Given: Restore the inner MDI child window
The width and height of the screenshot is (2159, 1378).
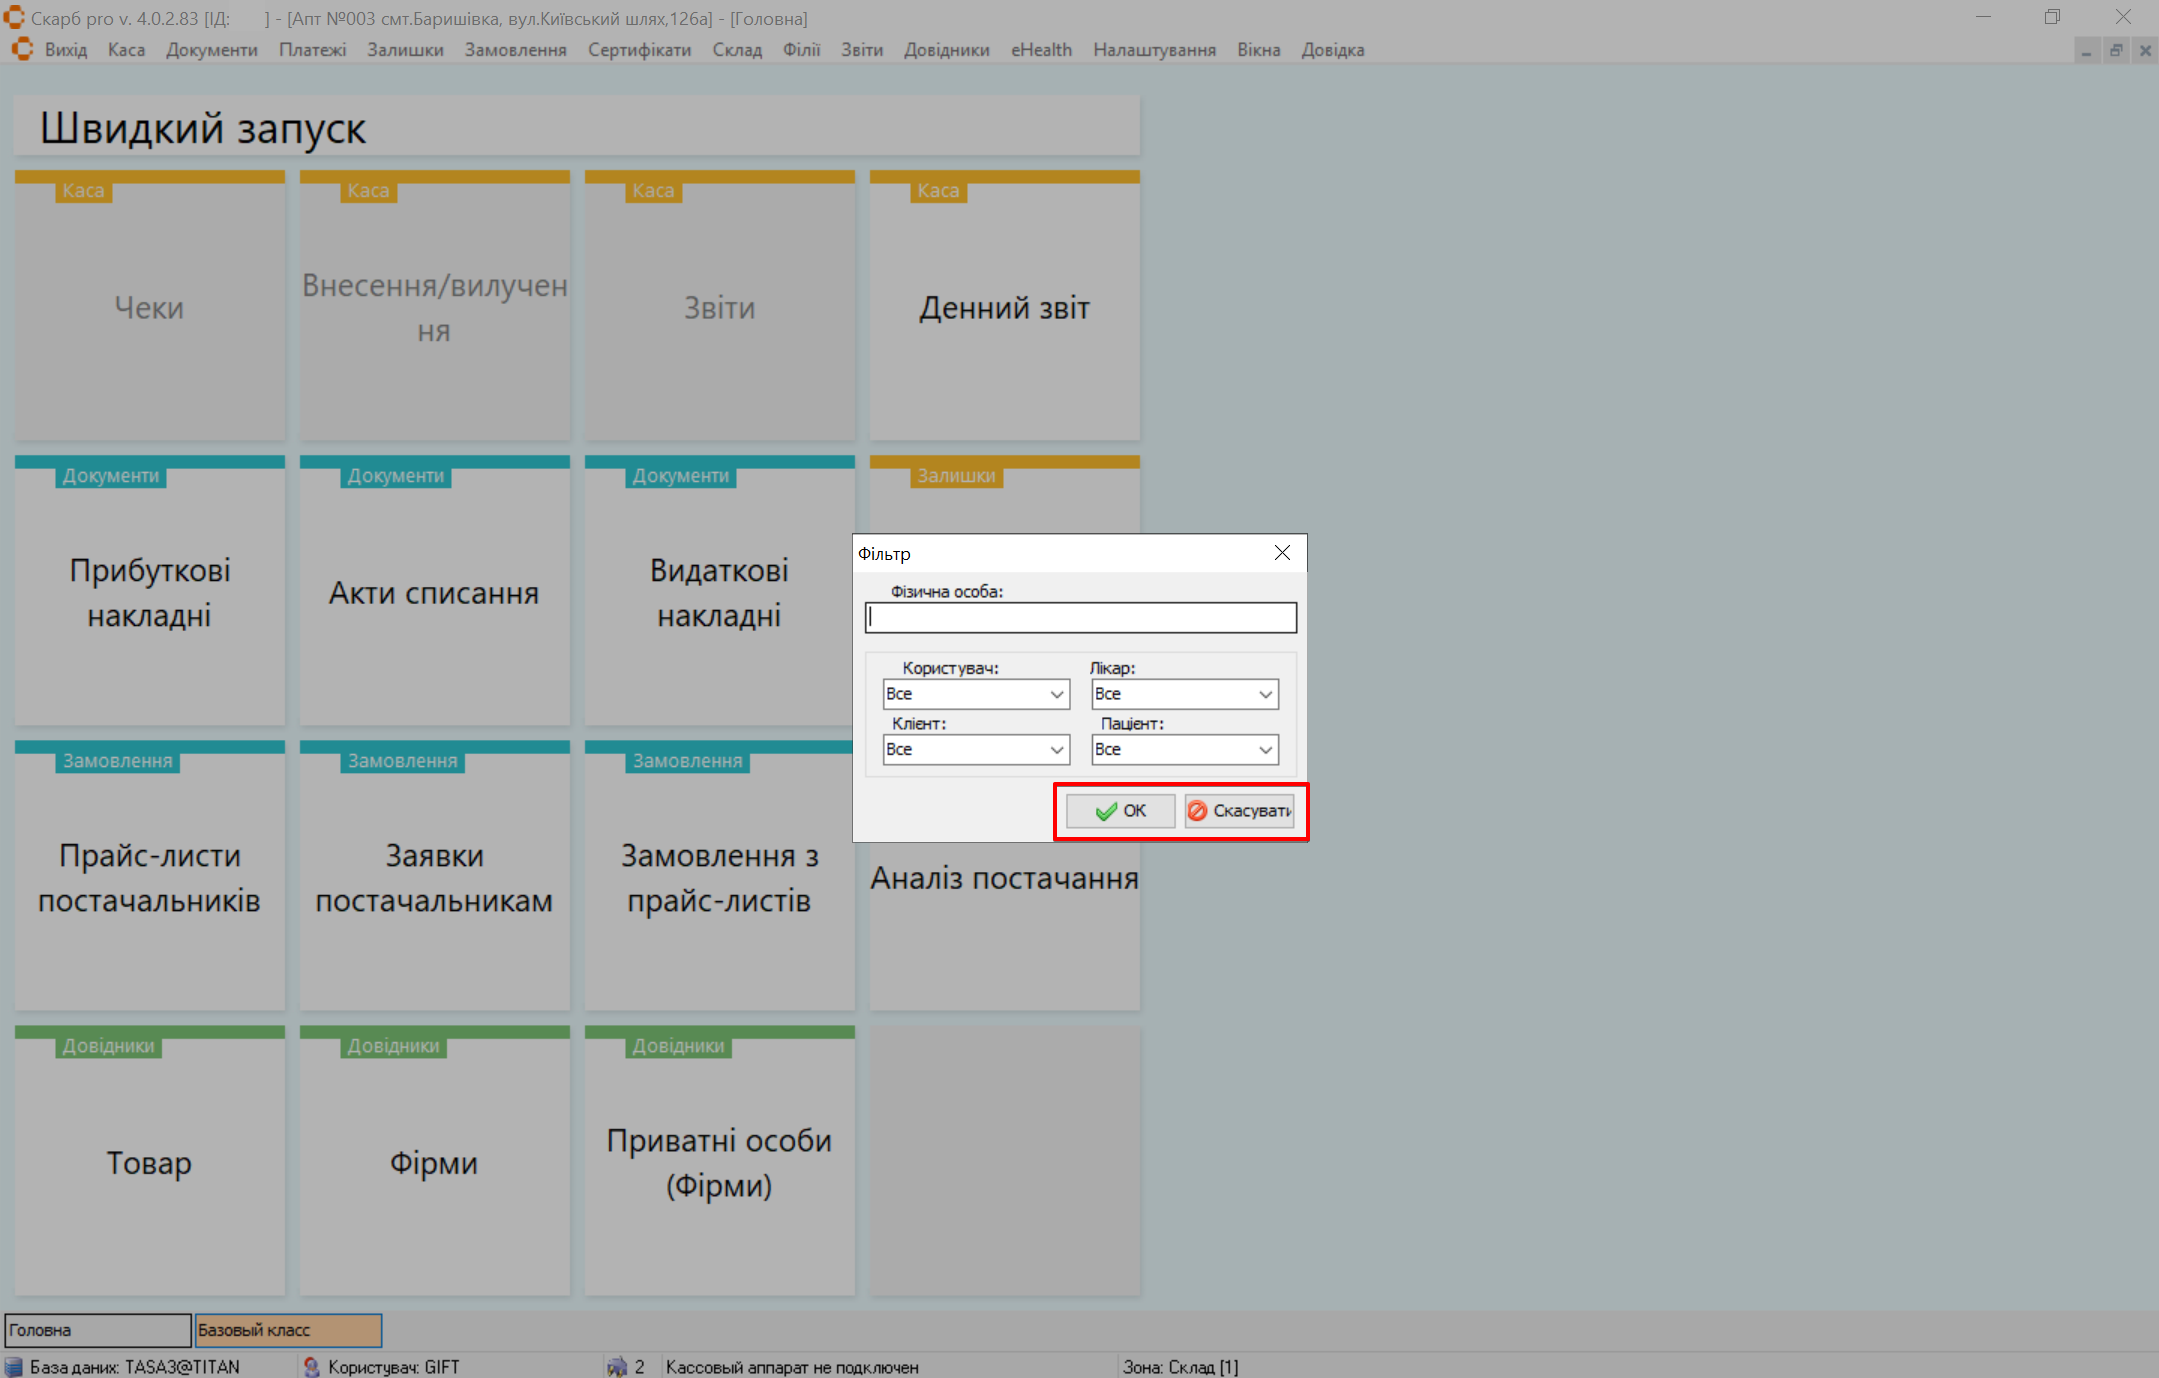Looking at the screenshot, I should (2116, 50).
